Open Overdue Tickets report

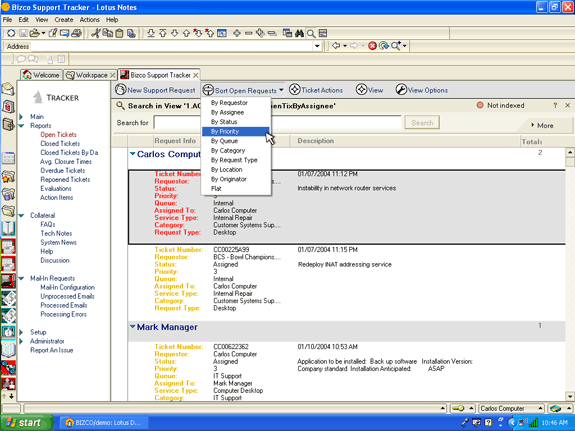pos(63,171)
